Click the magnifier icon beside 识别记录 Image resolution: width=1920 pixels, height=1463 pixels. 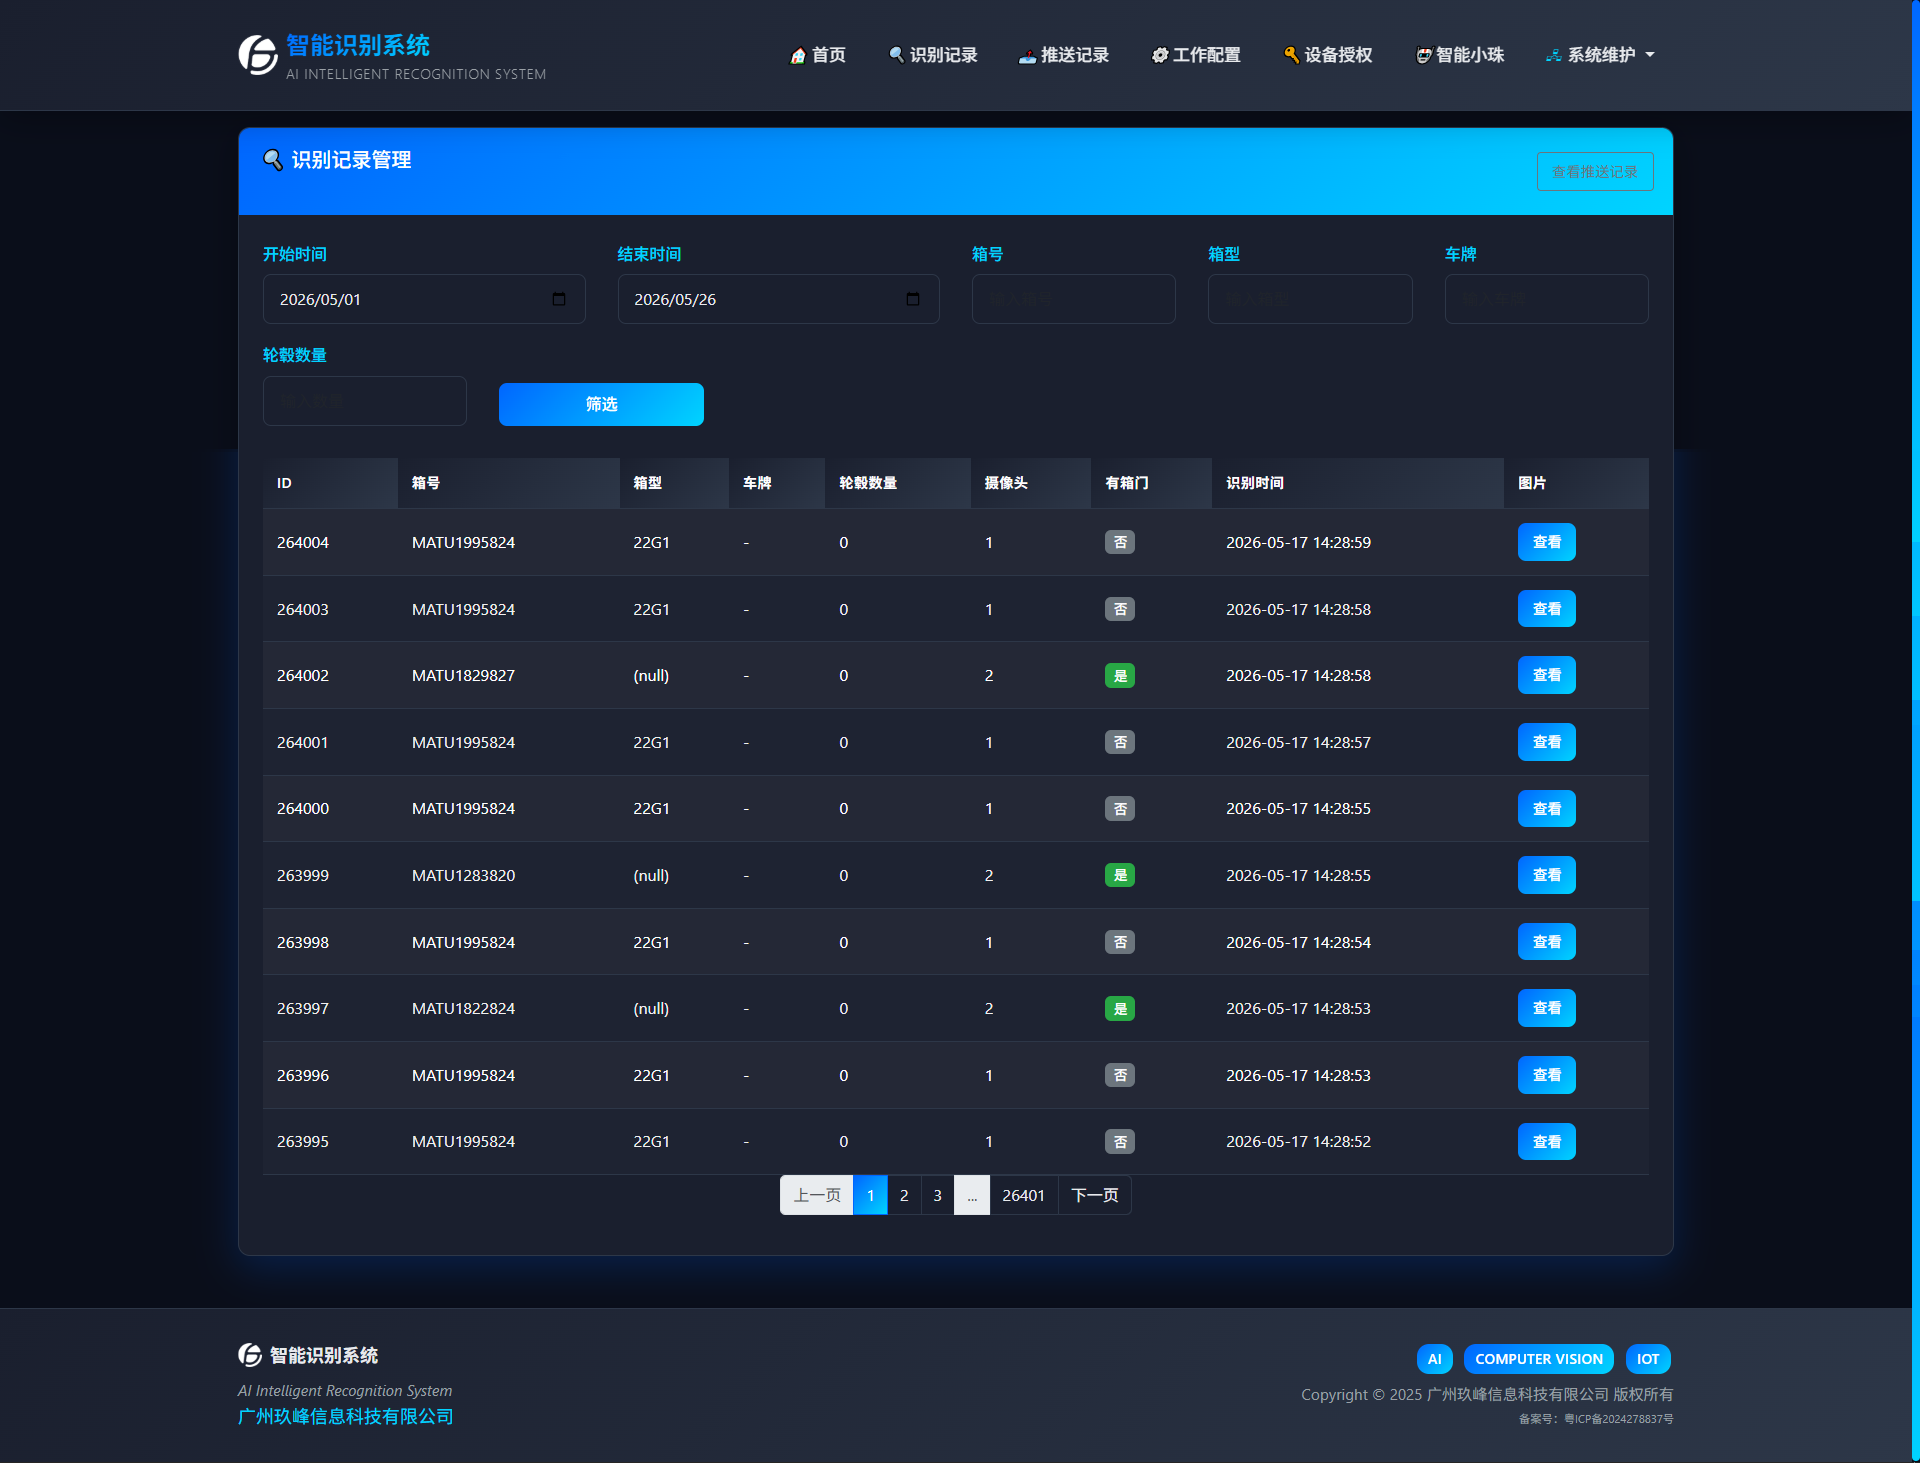click(x=897, y=55)
